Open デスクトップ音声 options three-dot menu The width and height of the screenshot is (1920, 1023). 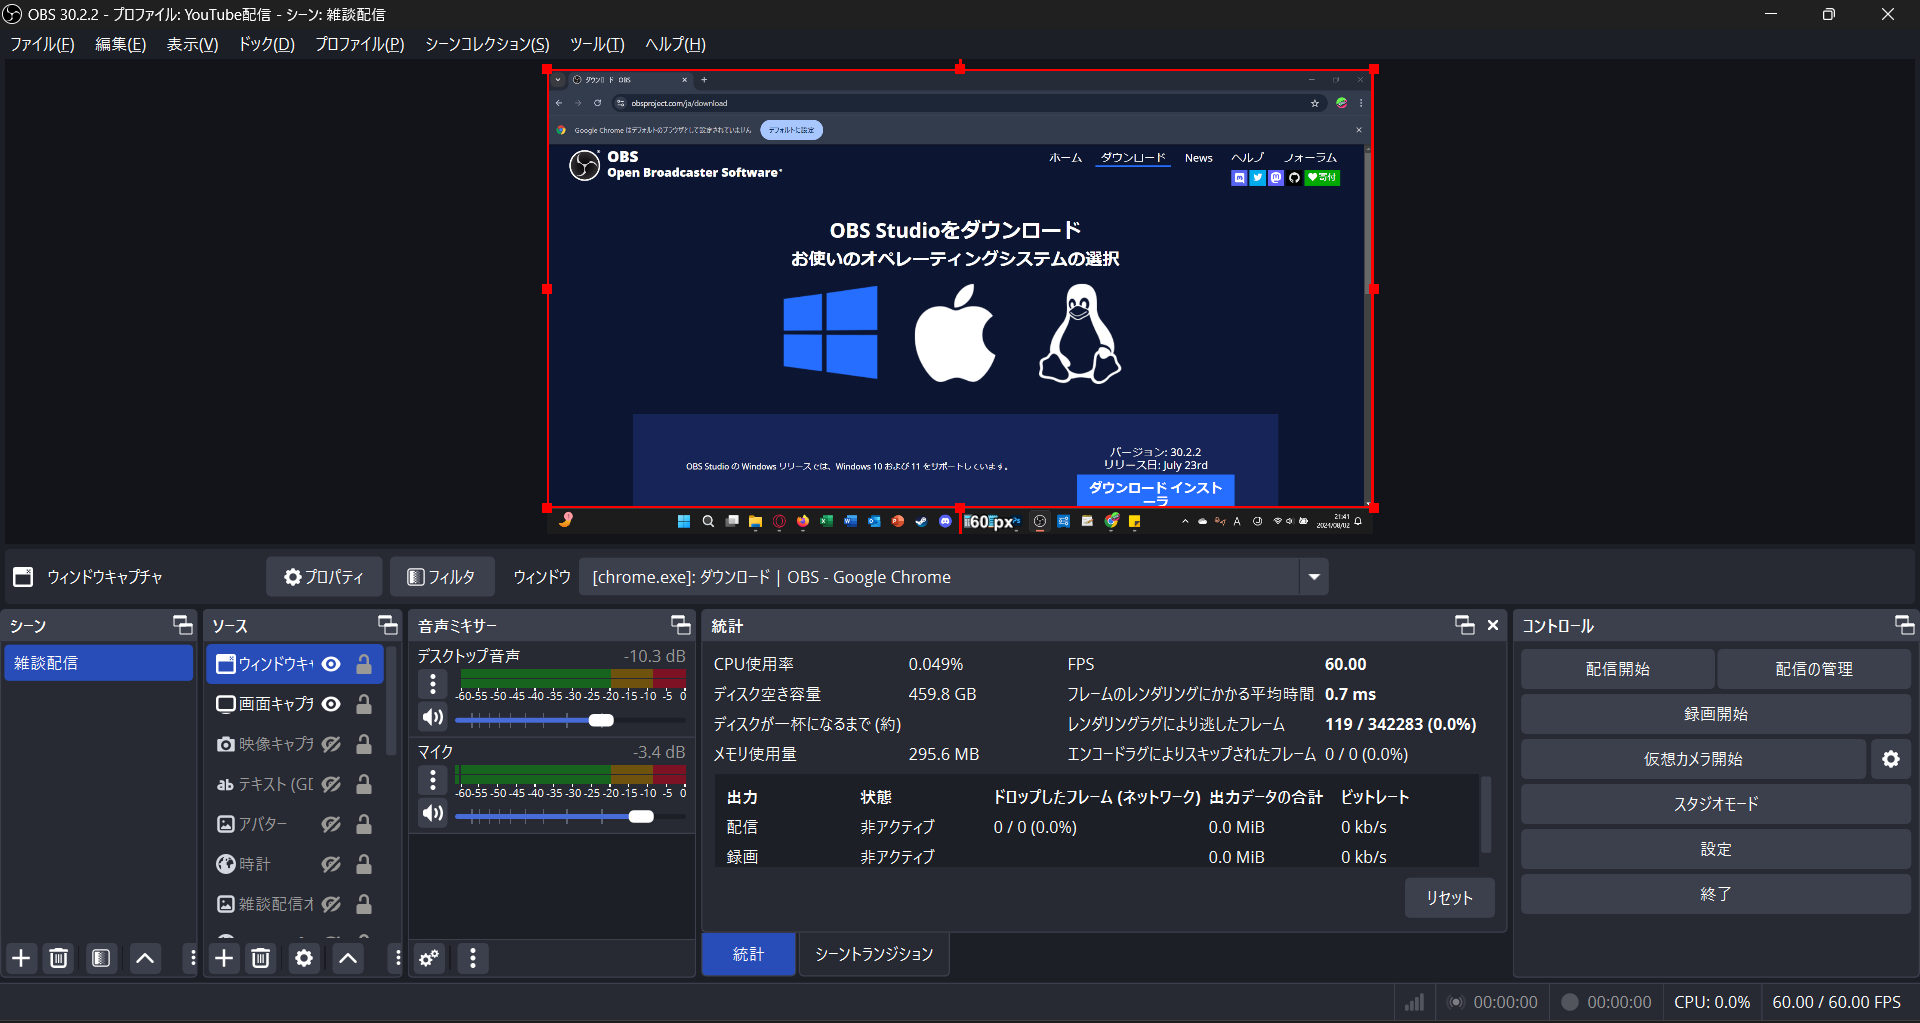(433, 684)
